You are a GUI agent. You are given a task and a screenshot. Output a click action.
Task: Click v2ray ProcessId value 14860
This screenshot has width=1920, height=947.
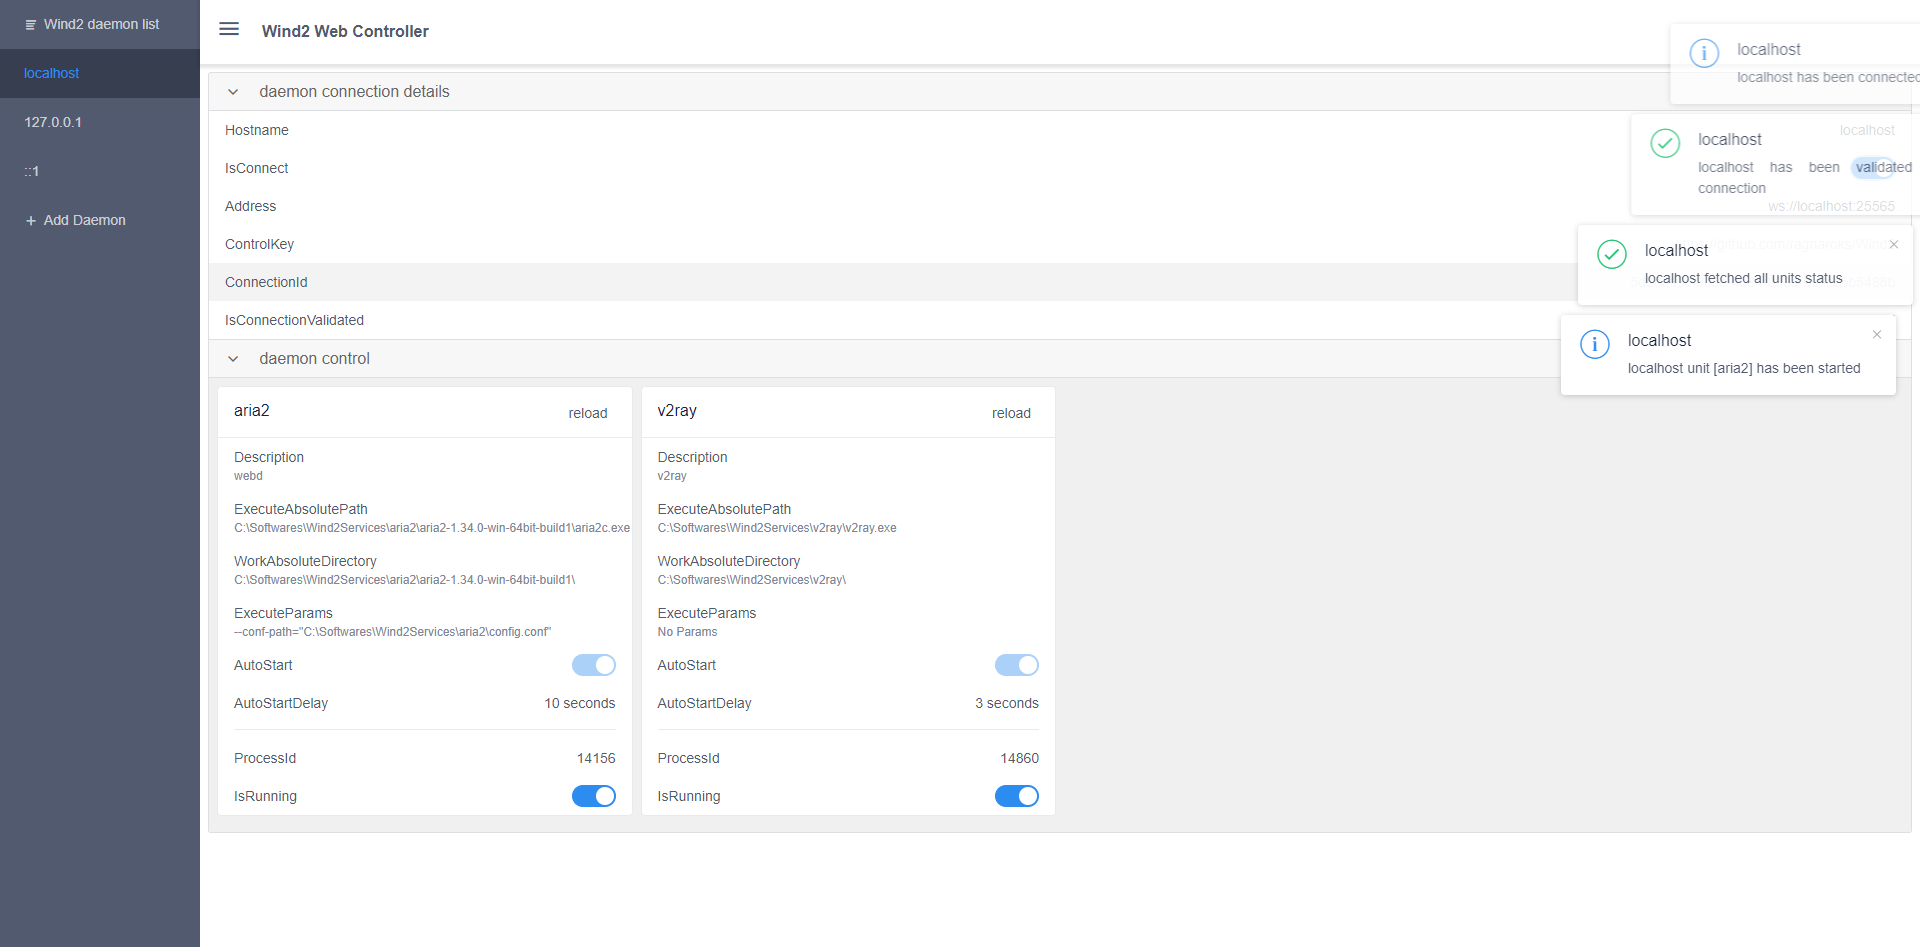[1019, 758]
